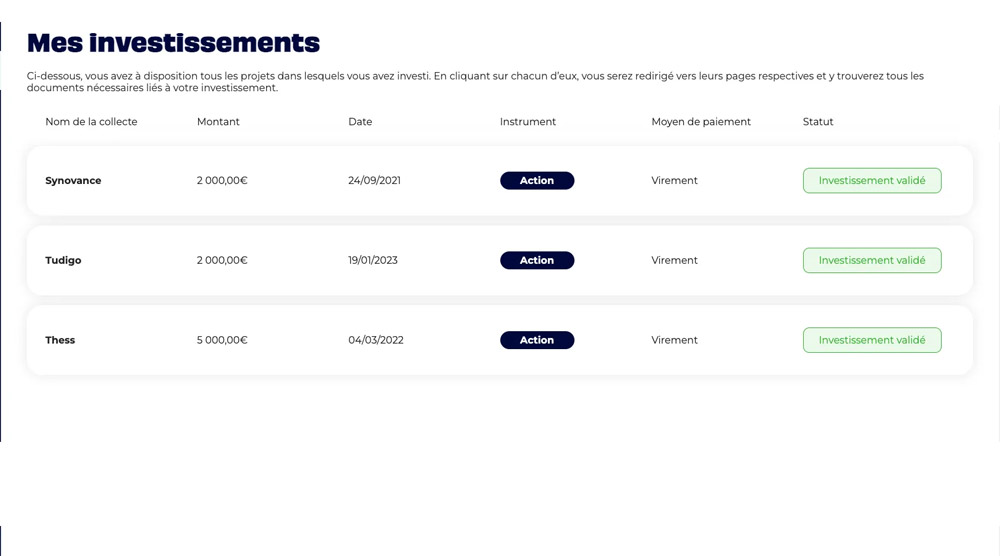Click the Nom de la collecte column header
The height and width of the screenshot is (556, 1000).
(x=91, y=121)
